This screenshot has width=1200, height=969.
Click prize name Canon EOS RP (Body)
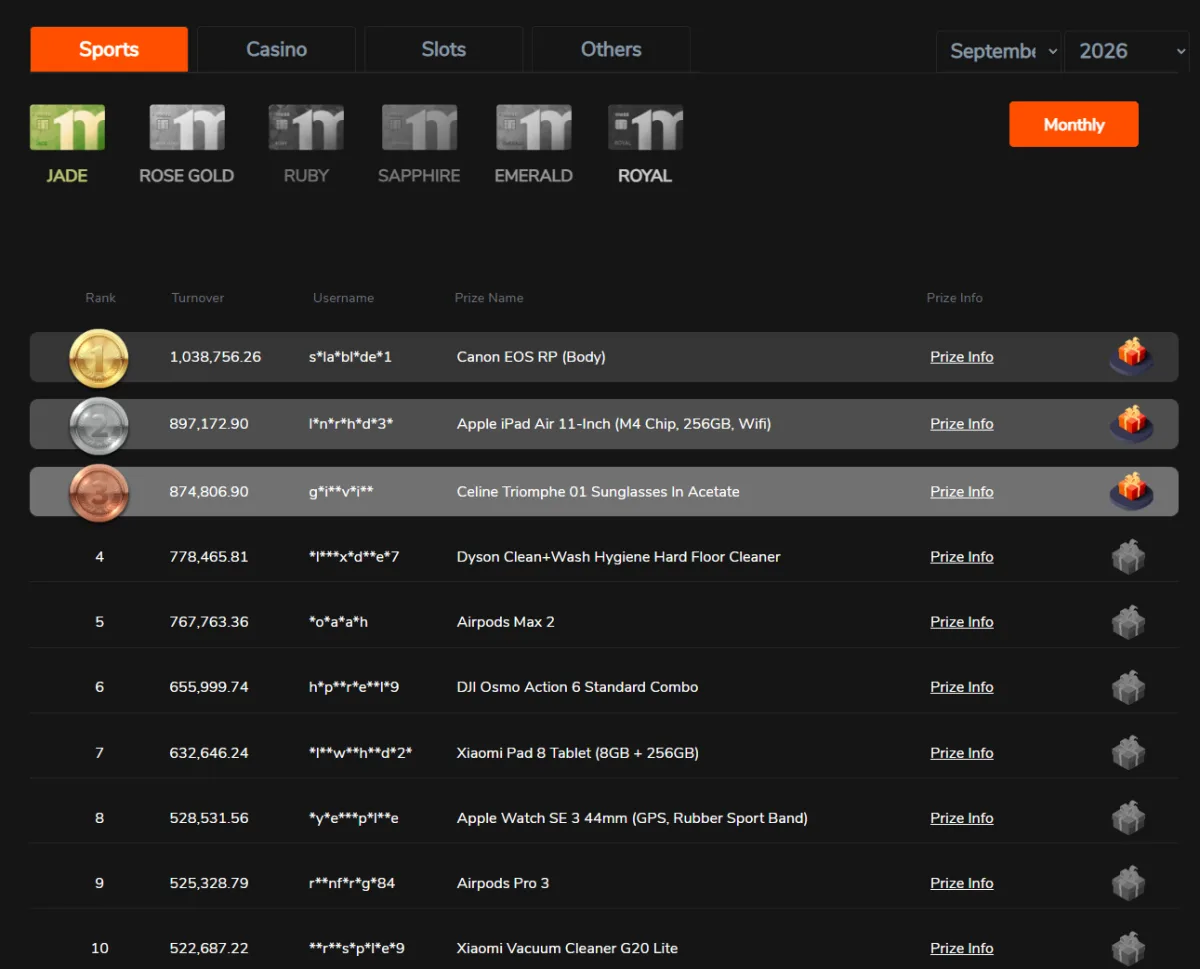[531, 357]
